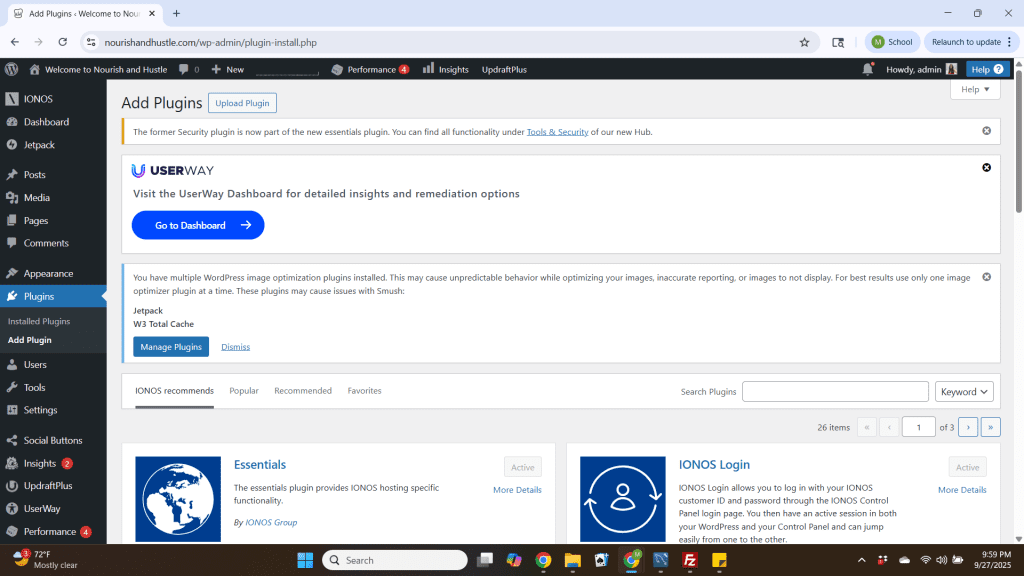
Task: Switch to the Popular tab
Action: pyautogui.click(x=244, y=391)
